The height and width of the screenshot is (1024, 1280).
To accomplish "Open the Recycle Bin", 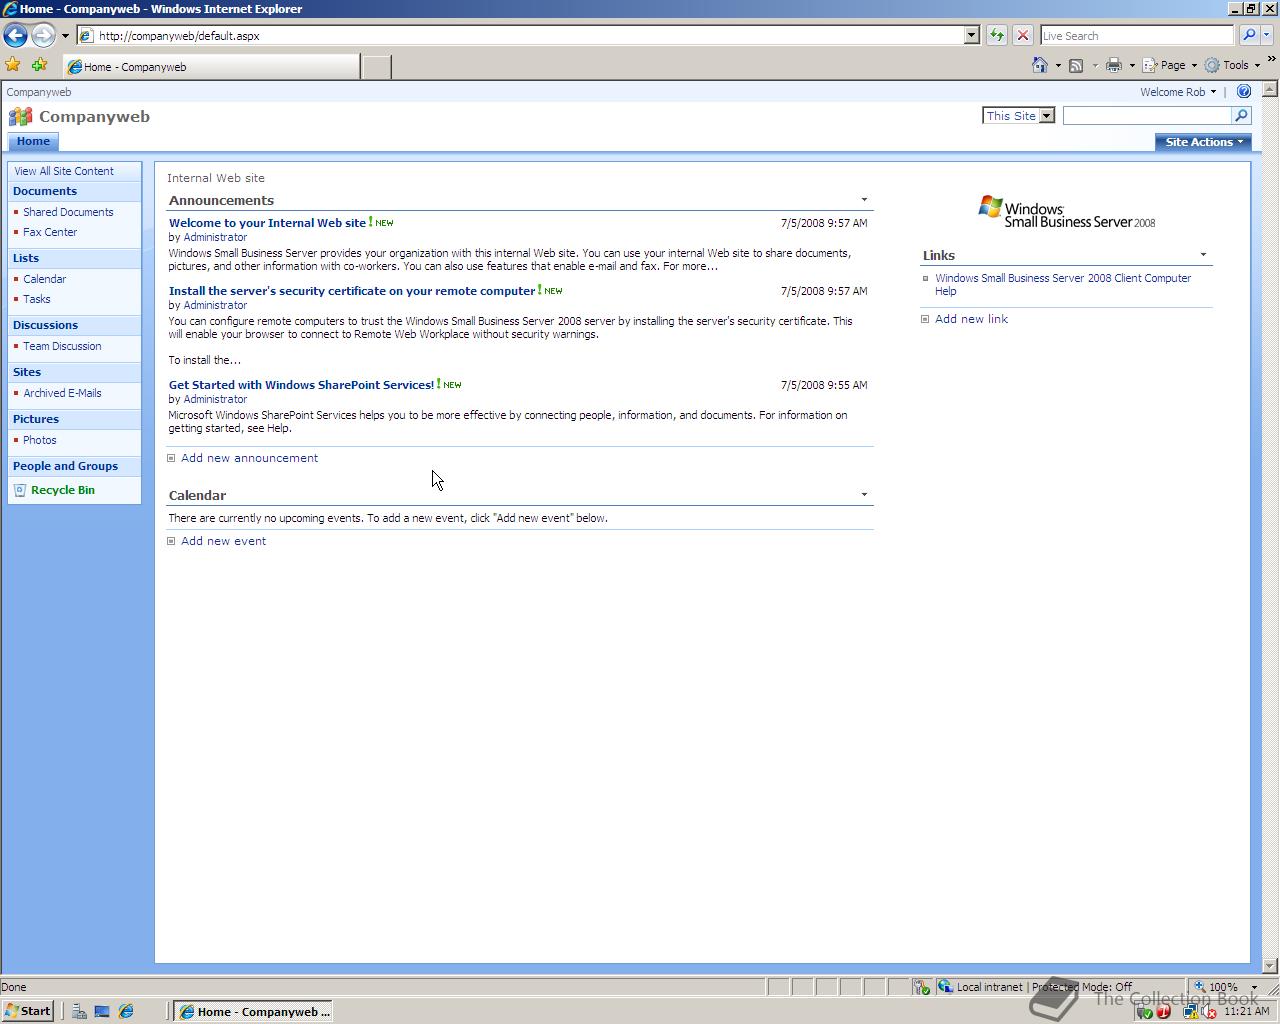I will pos(62,490).
